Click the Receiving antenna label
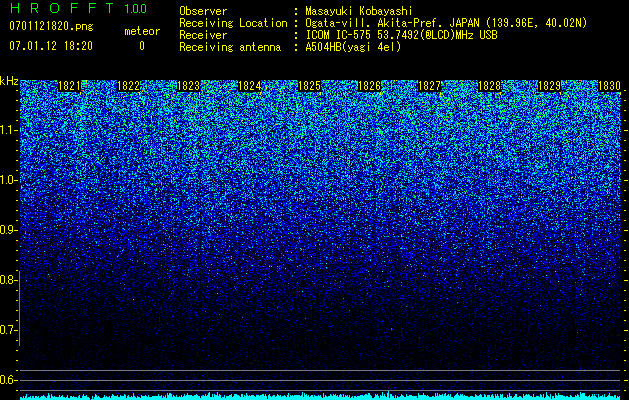The height and width of the screenshot is (400, 629). point(230,47)
